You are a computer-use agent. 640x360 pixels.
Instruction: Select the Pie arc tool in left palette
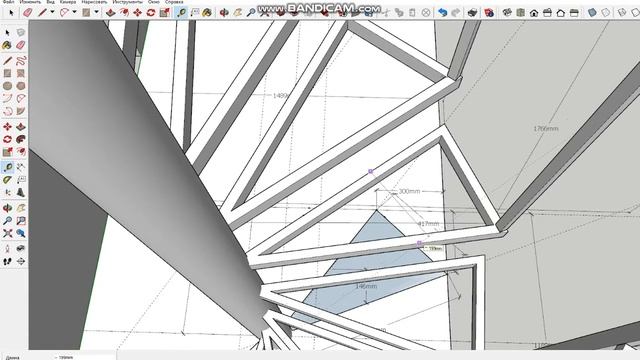[20, 111]
